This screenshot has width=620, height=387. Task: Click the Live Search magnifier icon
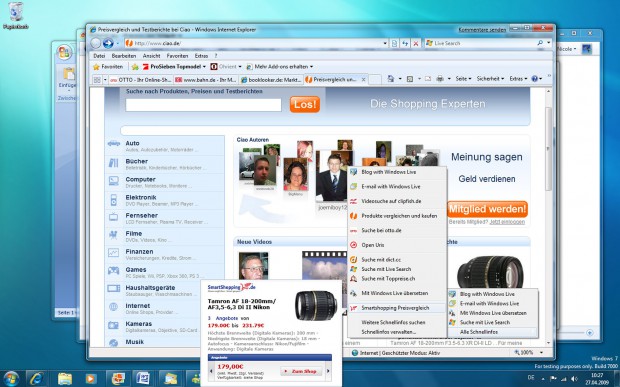point(540,43)
